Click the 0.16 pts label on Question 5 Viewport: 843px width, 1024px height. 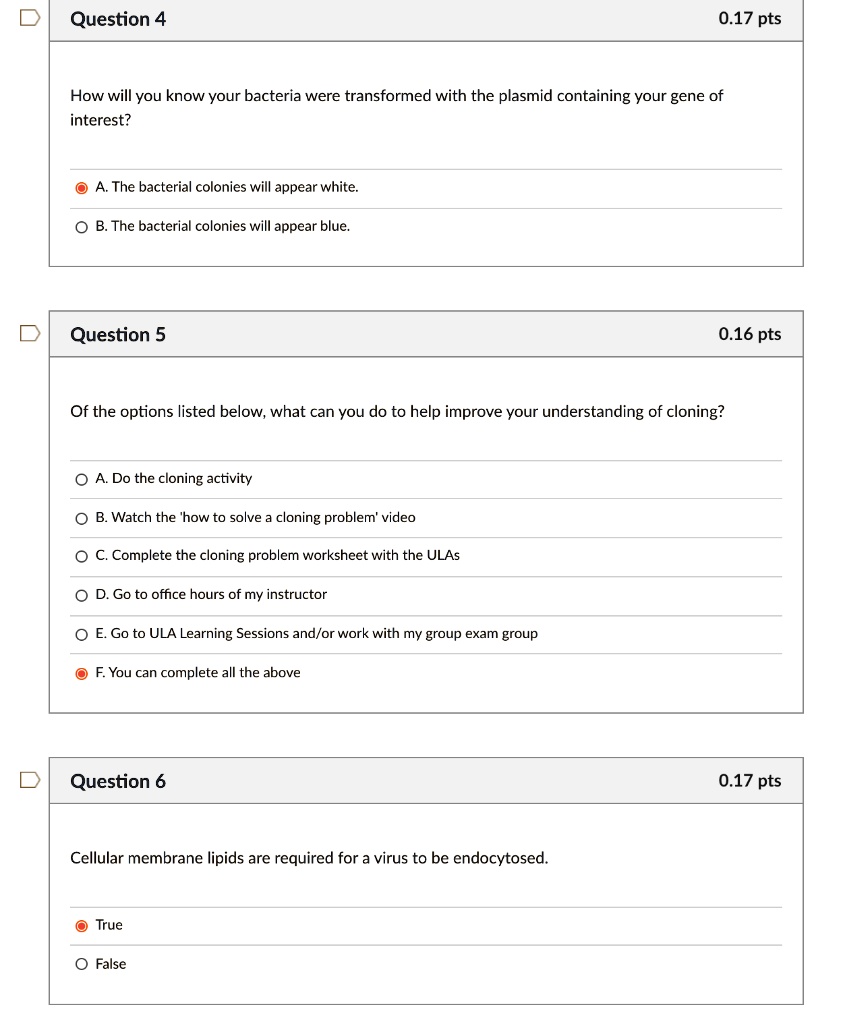[x=750, y=334]
